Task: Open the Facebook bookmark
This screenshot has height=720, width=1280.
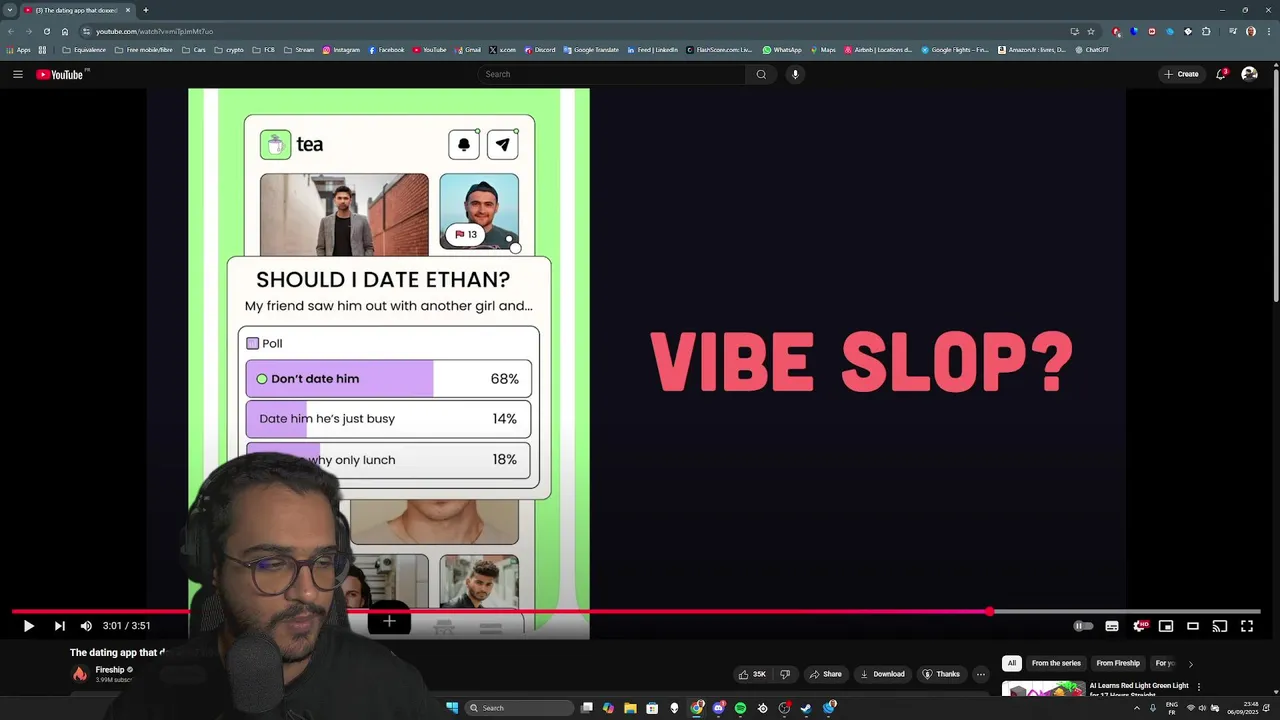Action: (387, 50)
